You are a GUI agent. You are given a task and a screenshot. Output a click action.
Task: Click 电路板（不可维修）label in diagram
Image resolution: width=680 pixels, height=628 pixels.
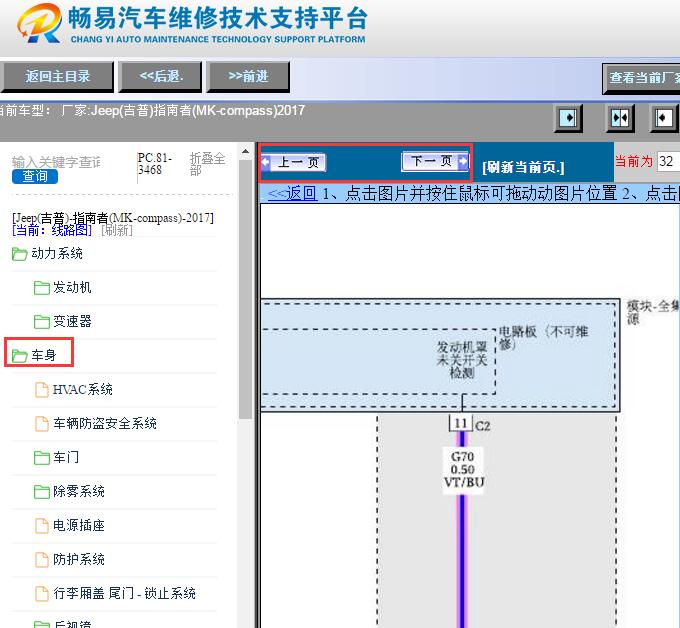(543, 338)
